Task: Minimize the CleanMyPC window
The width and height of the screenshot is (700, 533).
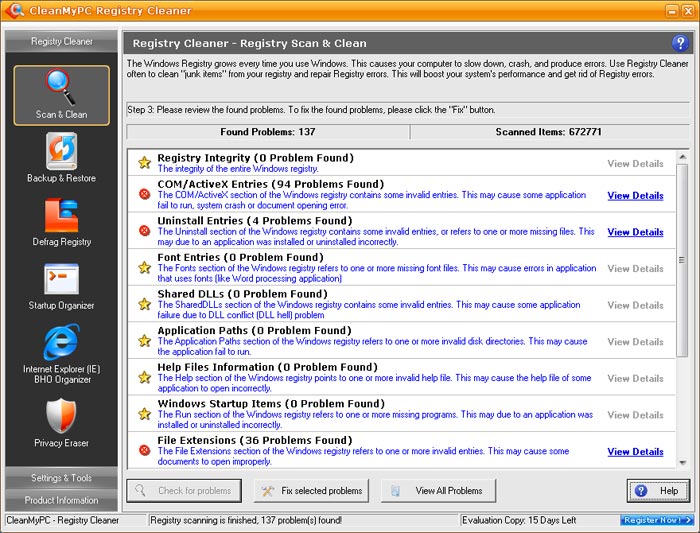Action: click(x=672, y=11)
